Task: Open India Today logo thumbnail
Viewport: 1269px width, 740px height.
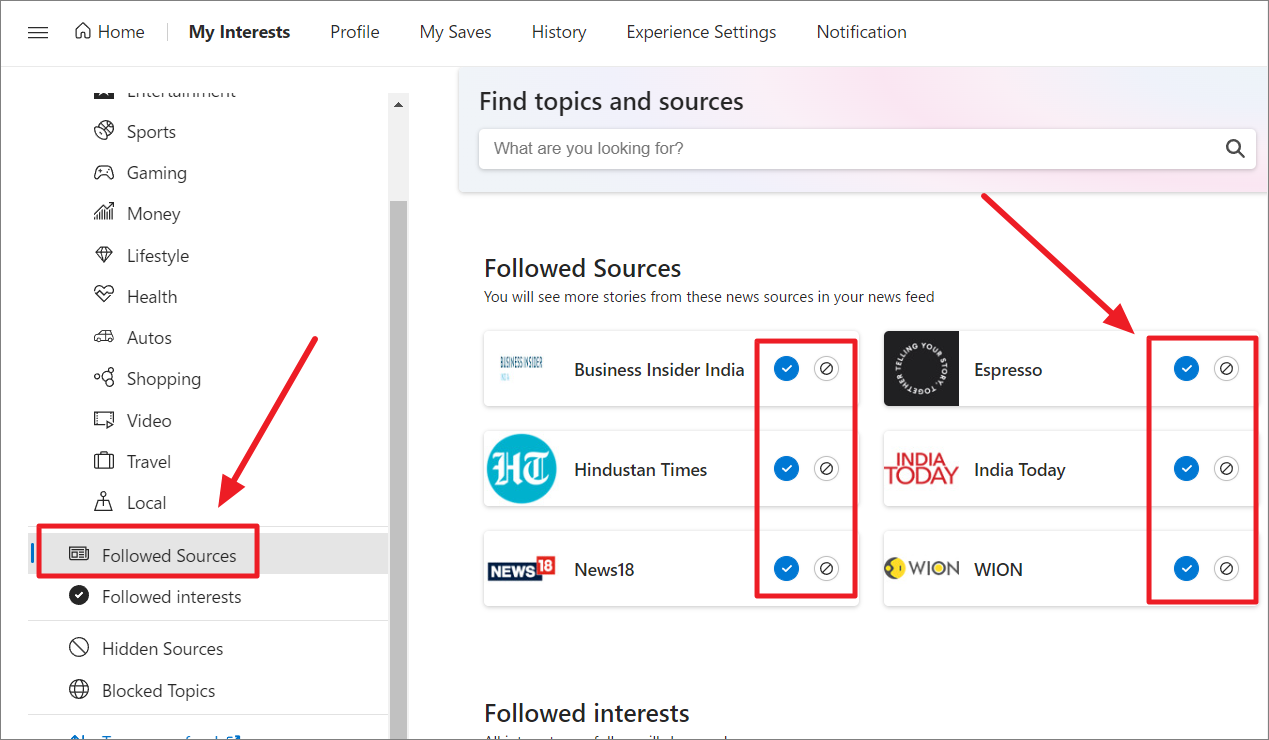Action: tap(921, 469)
